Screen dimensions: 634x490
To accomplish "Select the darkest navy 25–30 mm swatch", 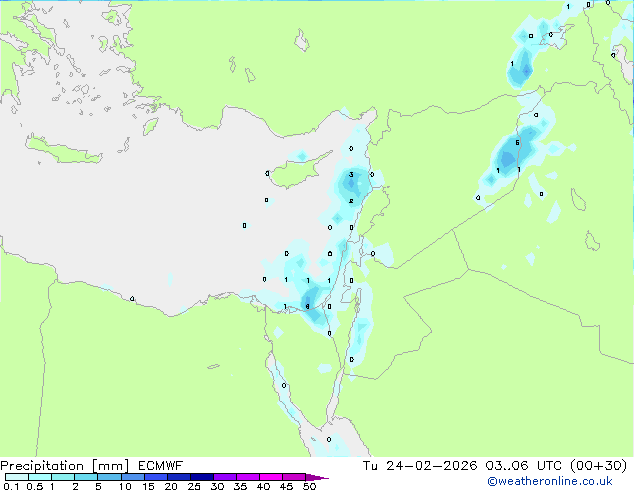I will (x=201, y=477).
